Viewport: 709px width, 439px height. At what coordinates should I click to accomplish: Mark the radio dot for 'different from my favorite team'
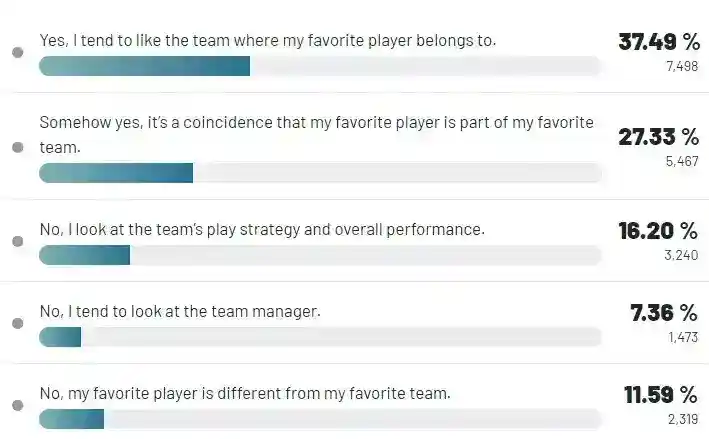17,406
